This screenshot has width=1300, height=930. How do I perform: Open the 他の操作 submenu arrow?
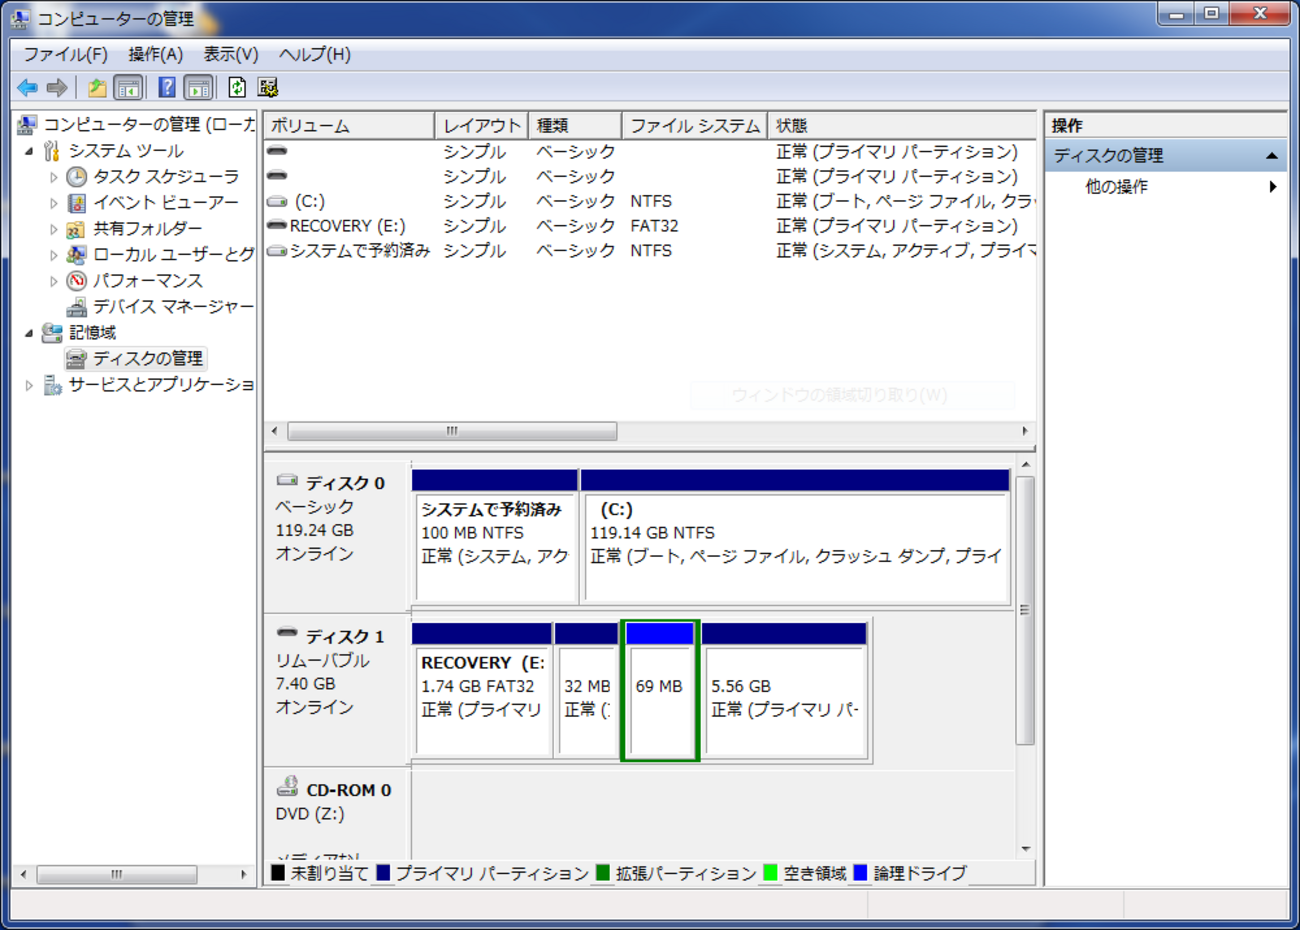[1273, 187]
